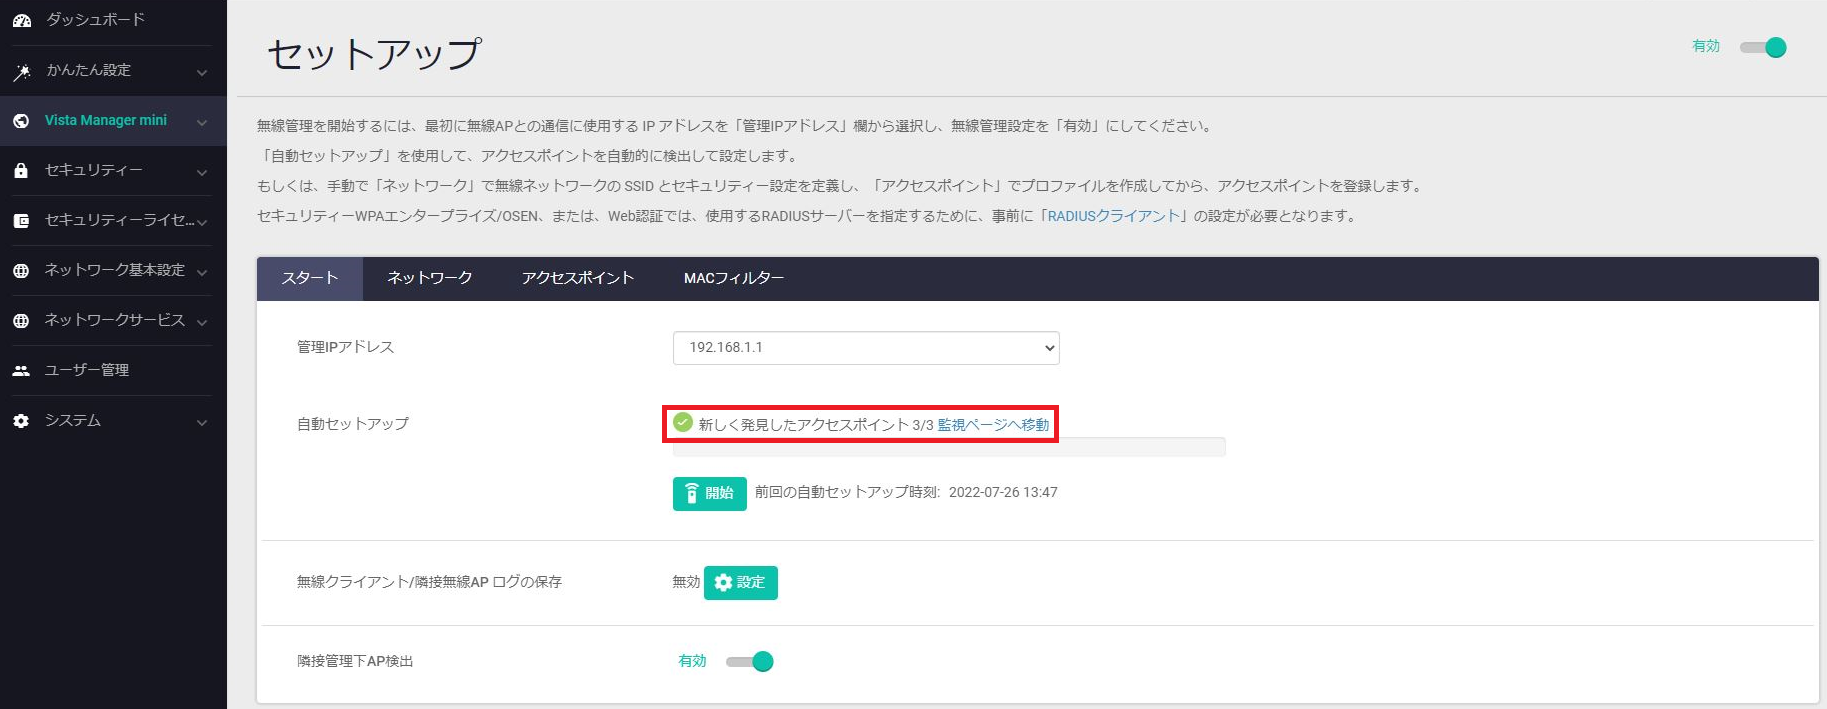The image size is (1827, 709).
Task: Click the globe icon for ネットワーク基本設定
Action: pyautogui.click(x=21, y=271)
